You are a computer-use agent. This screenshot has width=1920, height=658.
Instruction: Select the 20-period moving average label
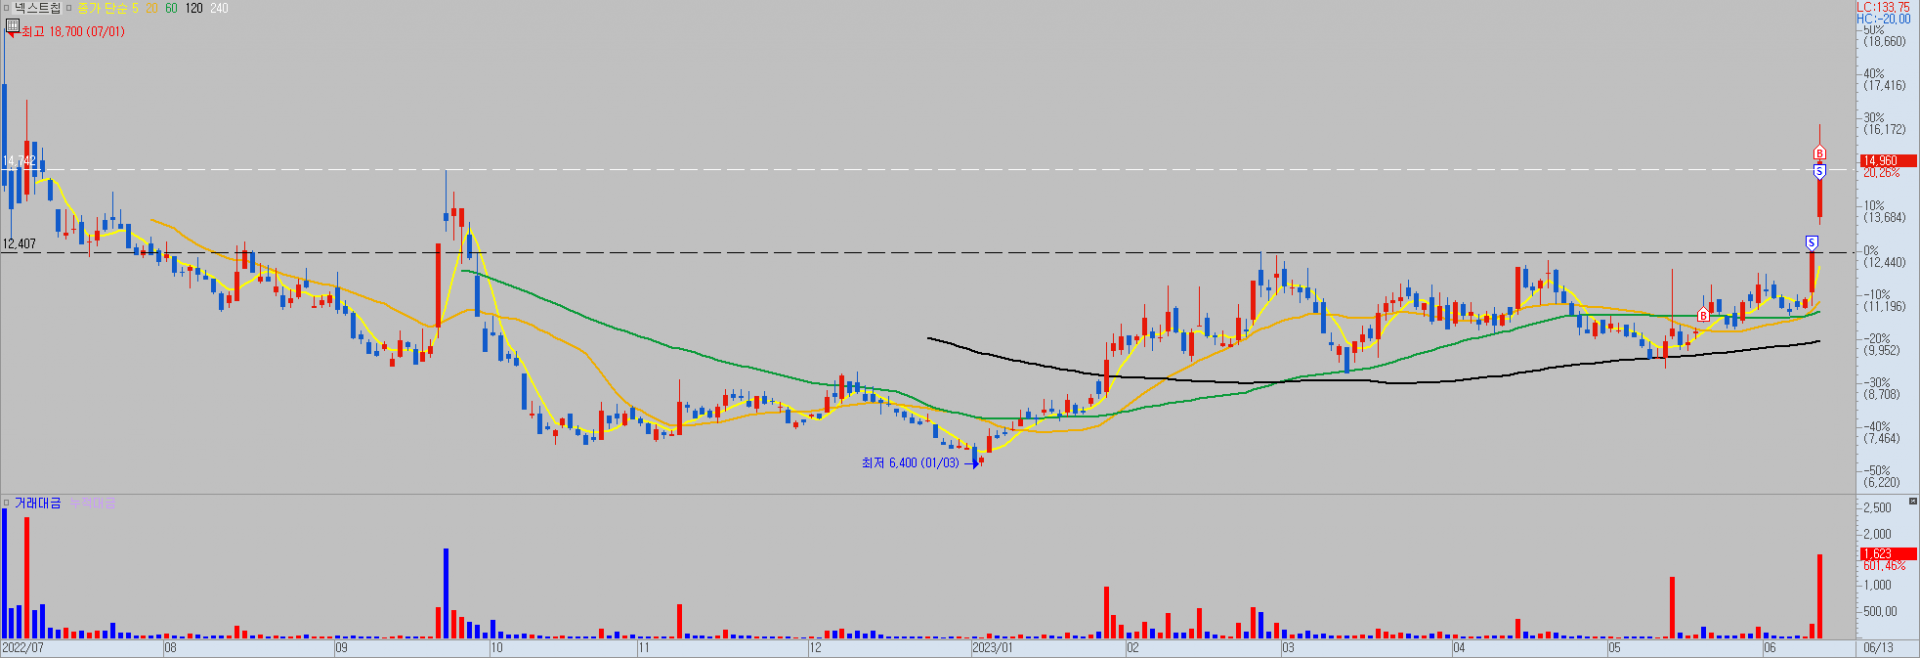click(x=151, y=8)
